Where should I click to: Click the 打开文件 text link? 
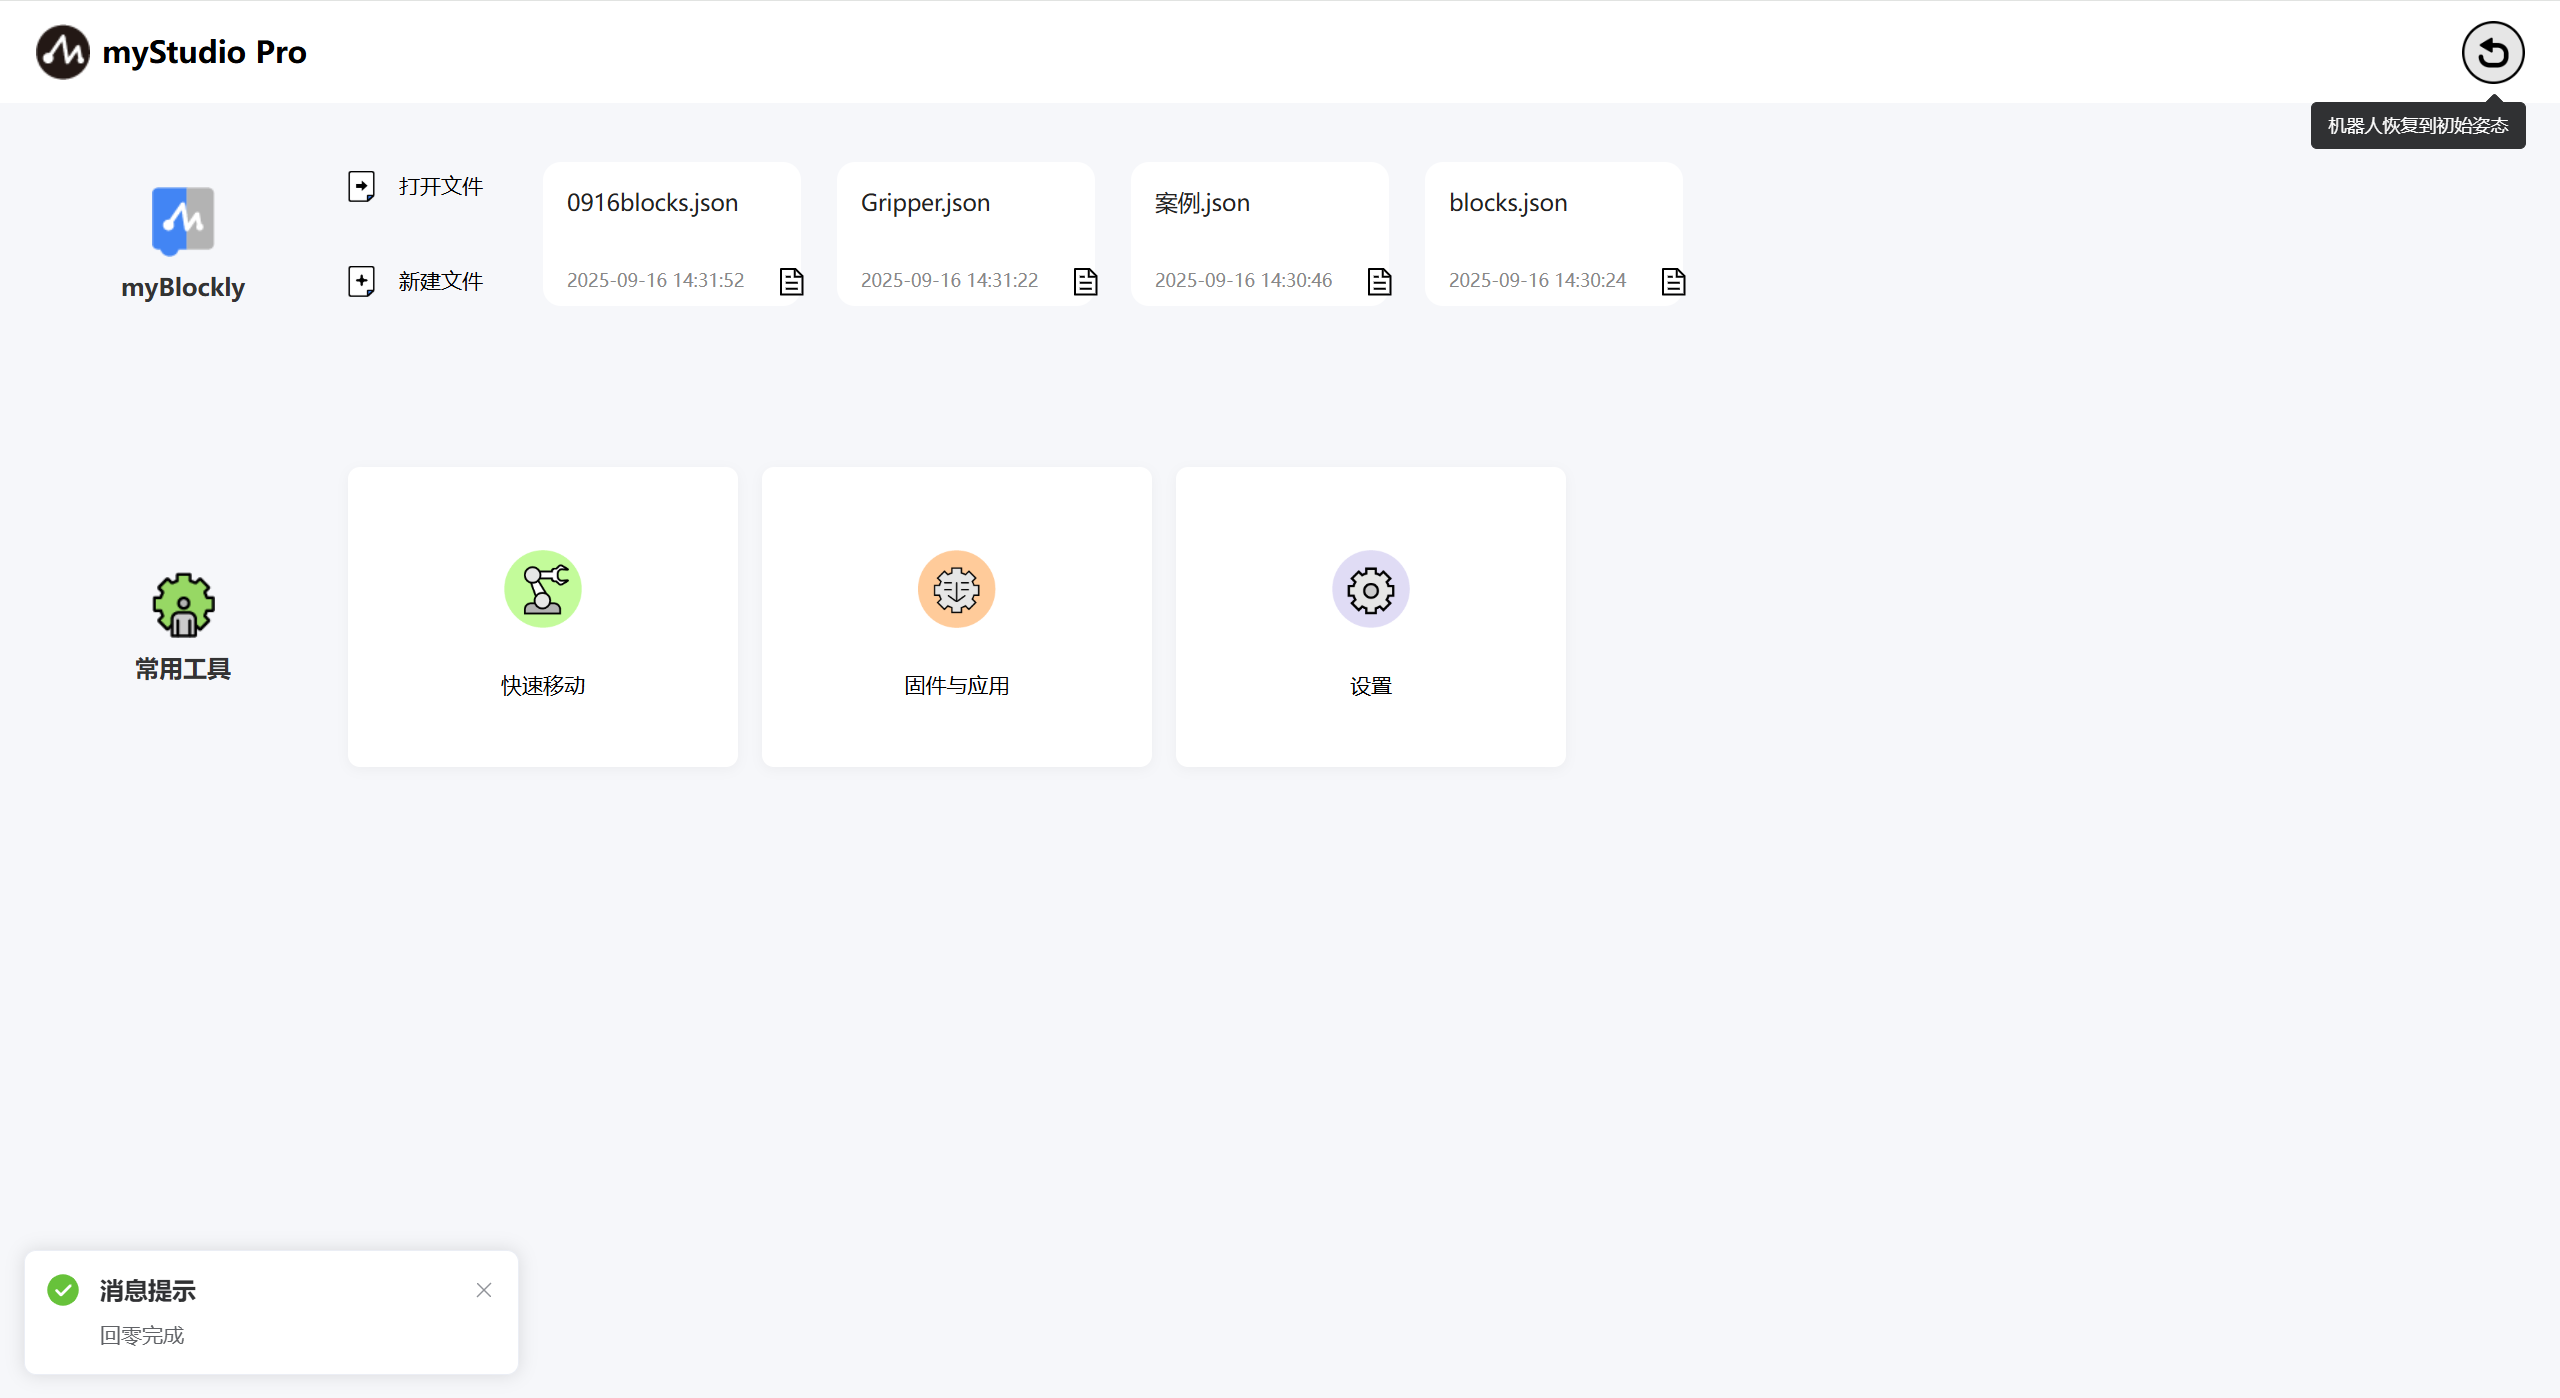[x=440, y=186]
